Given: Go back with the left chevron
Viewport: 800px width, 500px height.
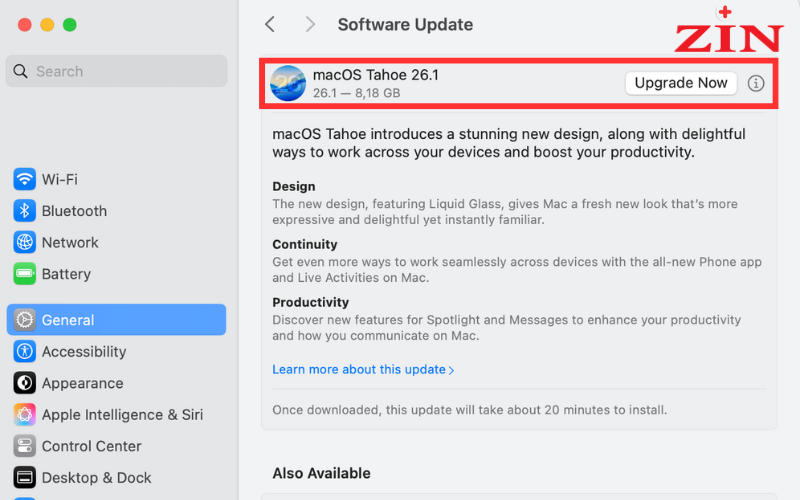Looking at the screenshot, I should tap(270, 24).
